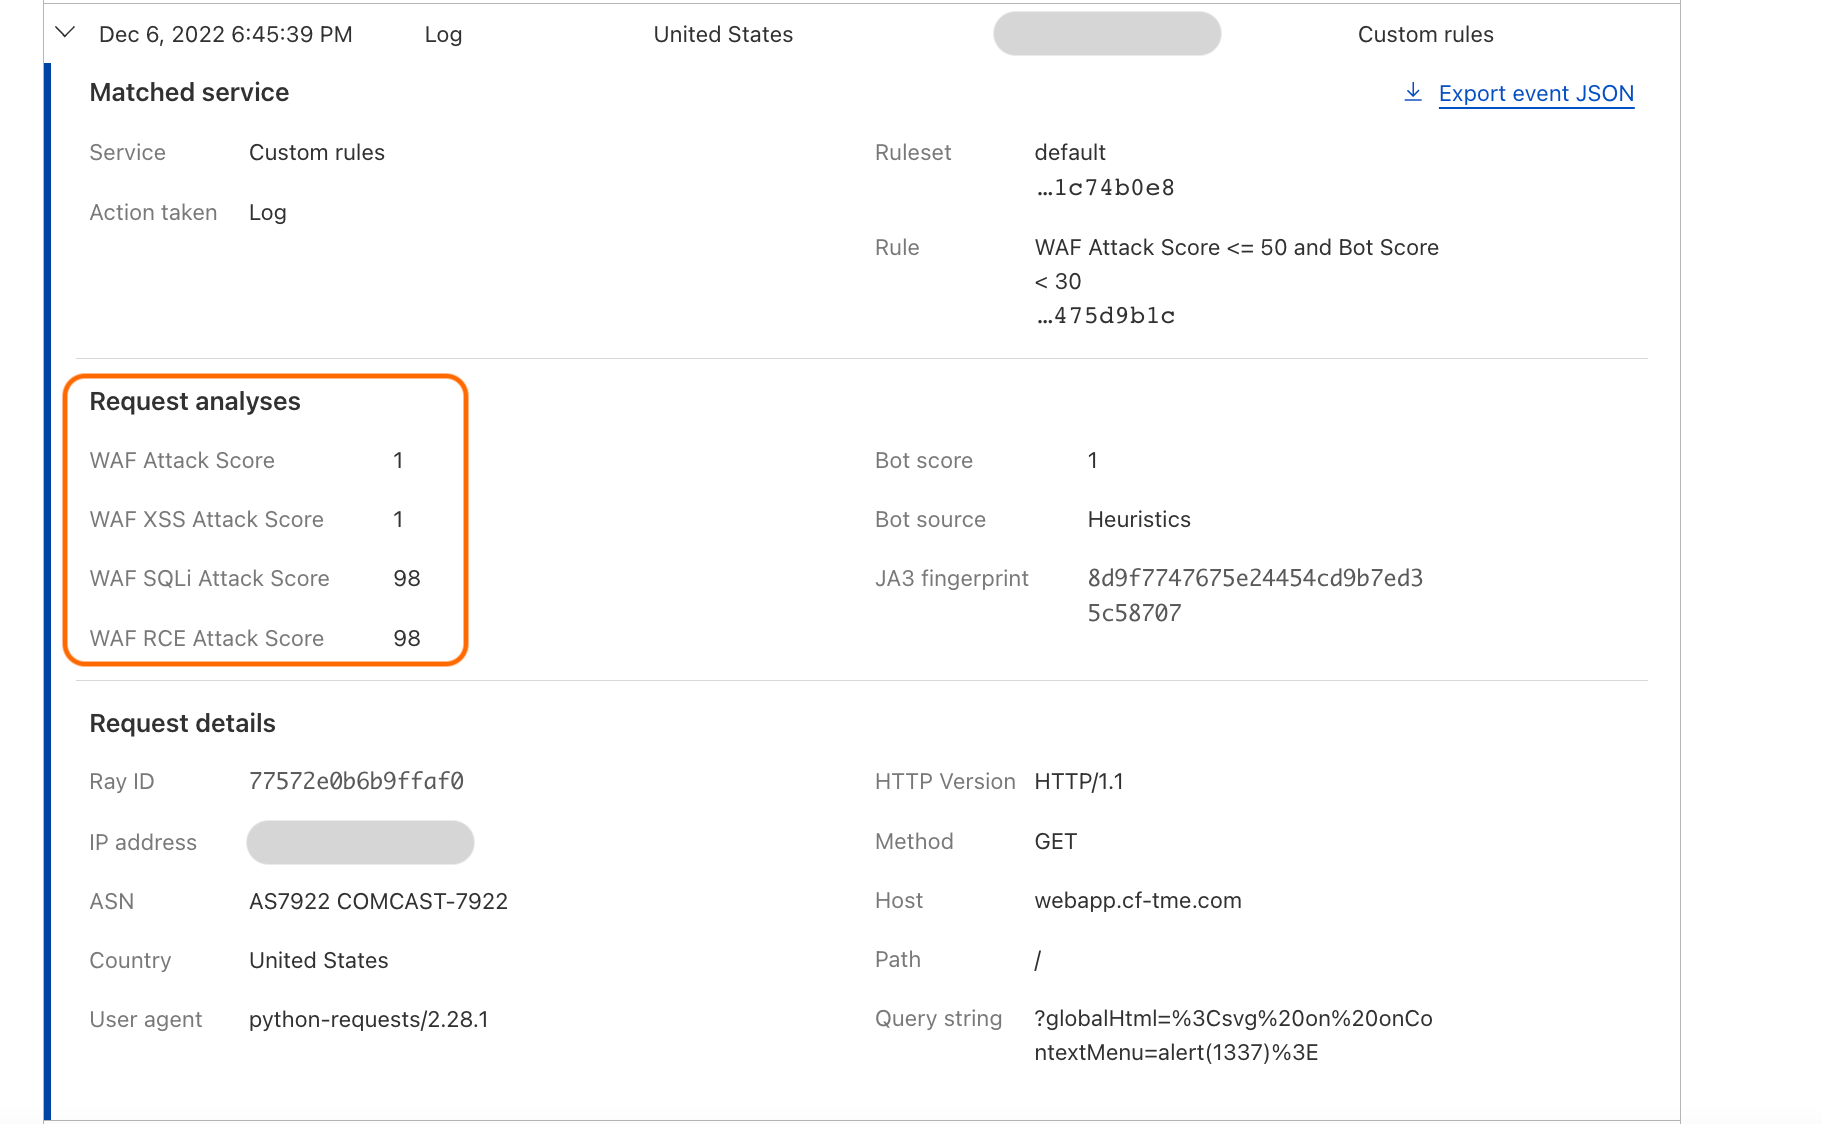The width and height of the screenshot is (1822, 1124).
Task: Click the Service value Custom rules
Action: pyautogui.click(x=317, y=152)
